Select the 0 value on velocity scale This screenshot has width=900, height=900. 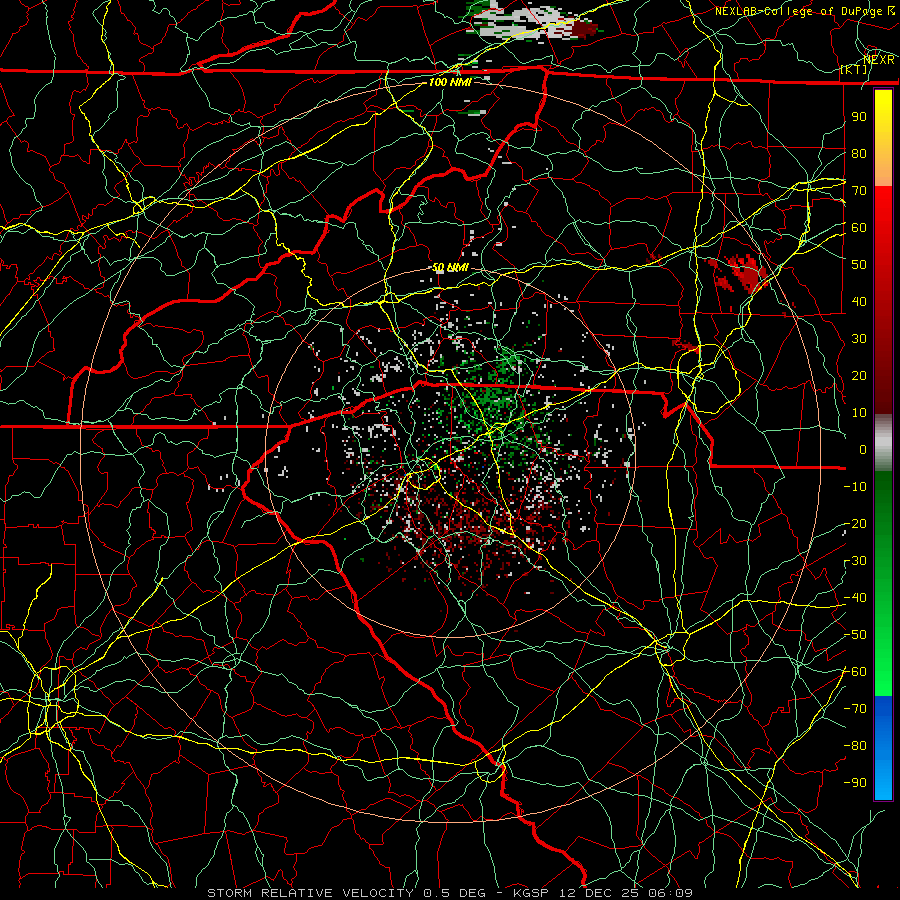(863, 449)
